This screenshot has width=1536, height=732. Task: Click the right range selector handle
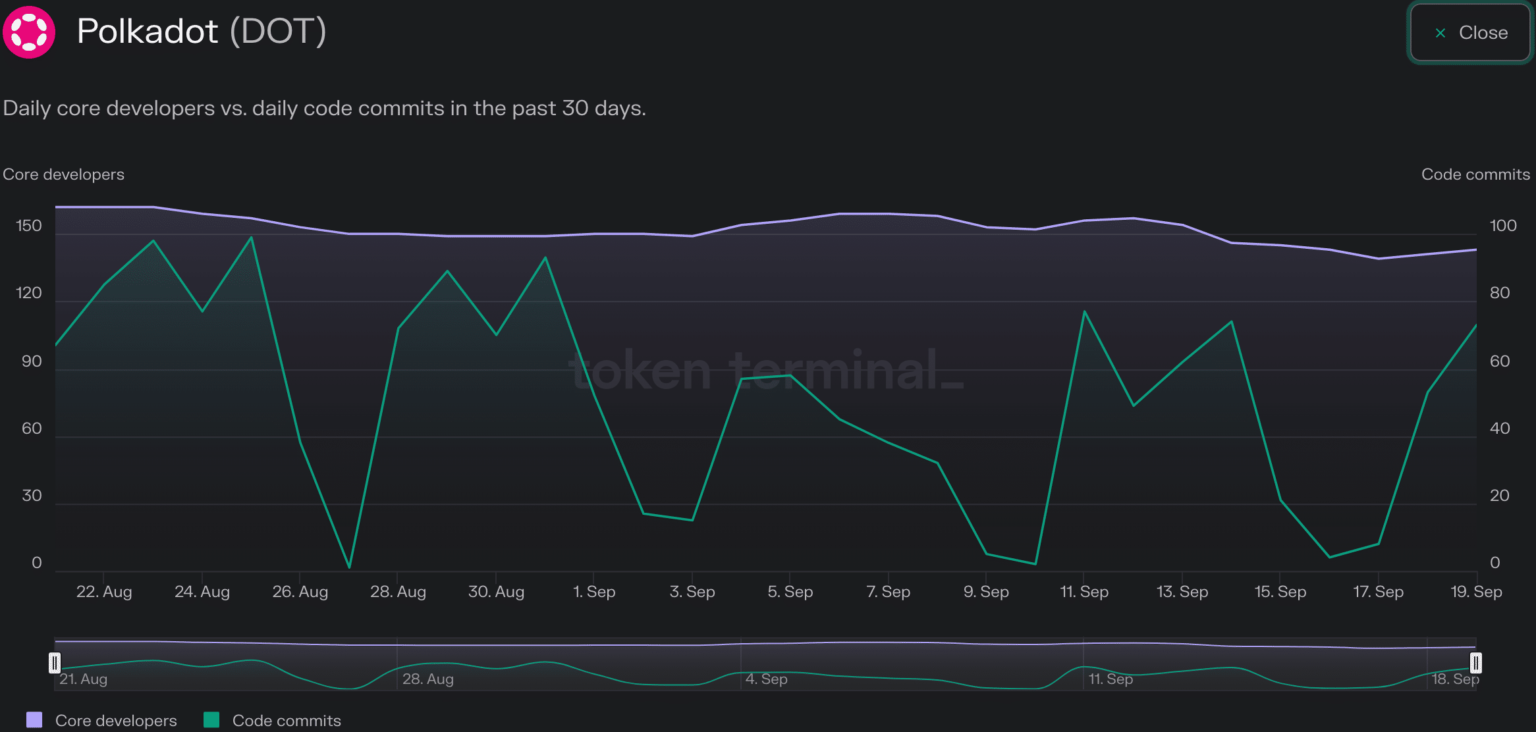(1475, 663)
